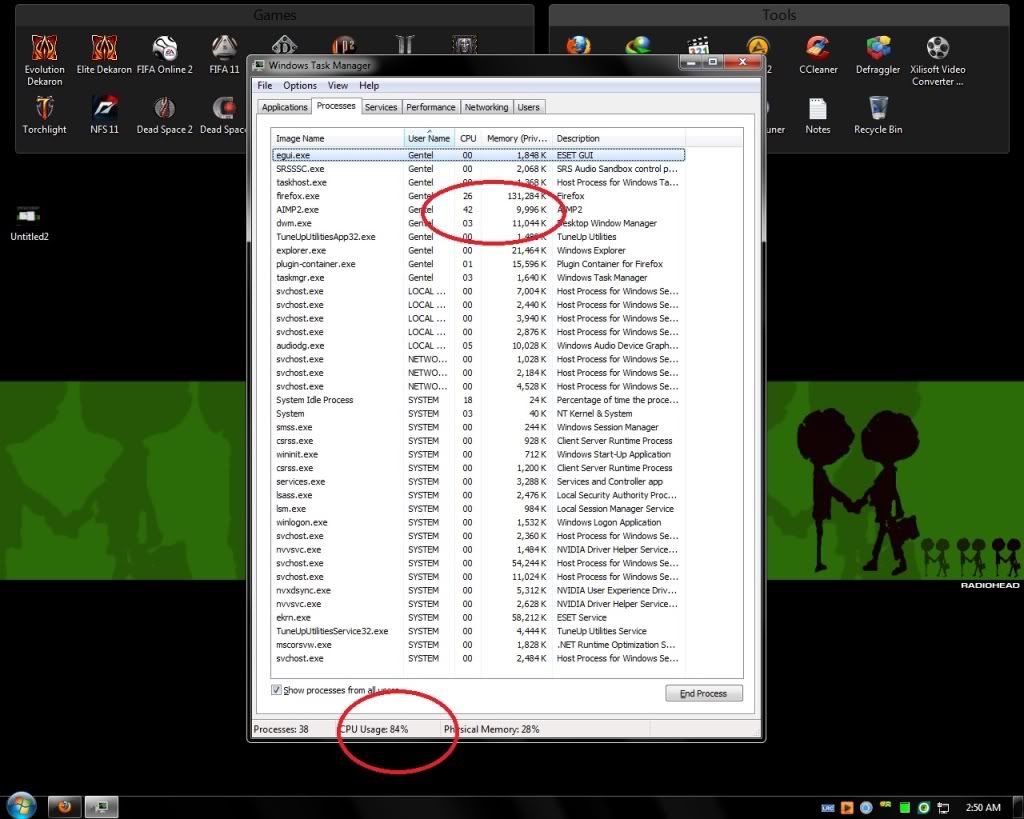The height and width of the screenshot is (819, 1024).
Task: Select the Untitled2 desktop file
Action: (29, 222)
